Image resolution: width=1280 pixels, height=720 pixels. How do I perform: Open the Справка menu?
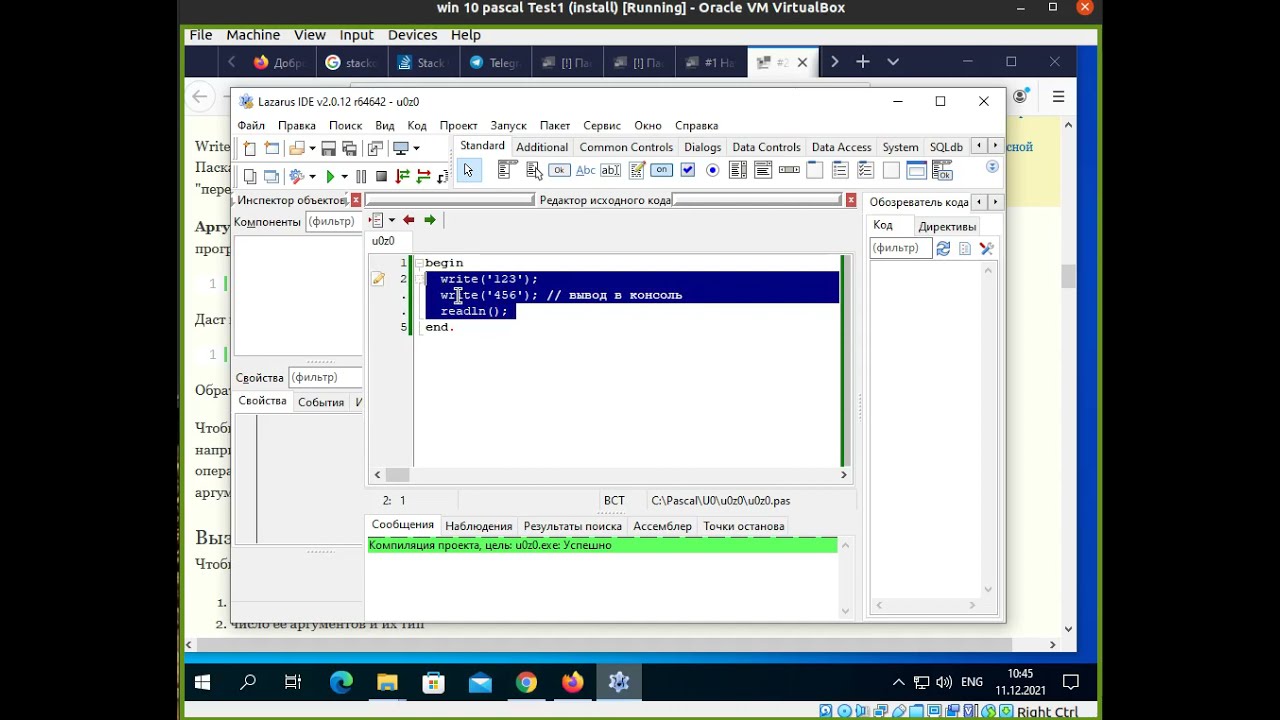coord(697,125)
